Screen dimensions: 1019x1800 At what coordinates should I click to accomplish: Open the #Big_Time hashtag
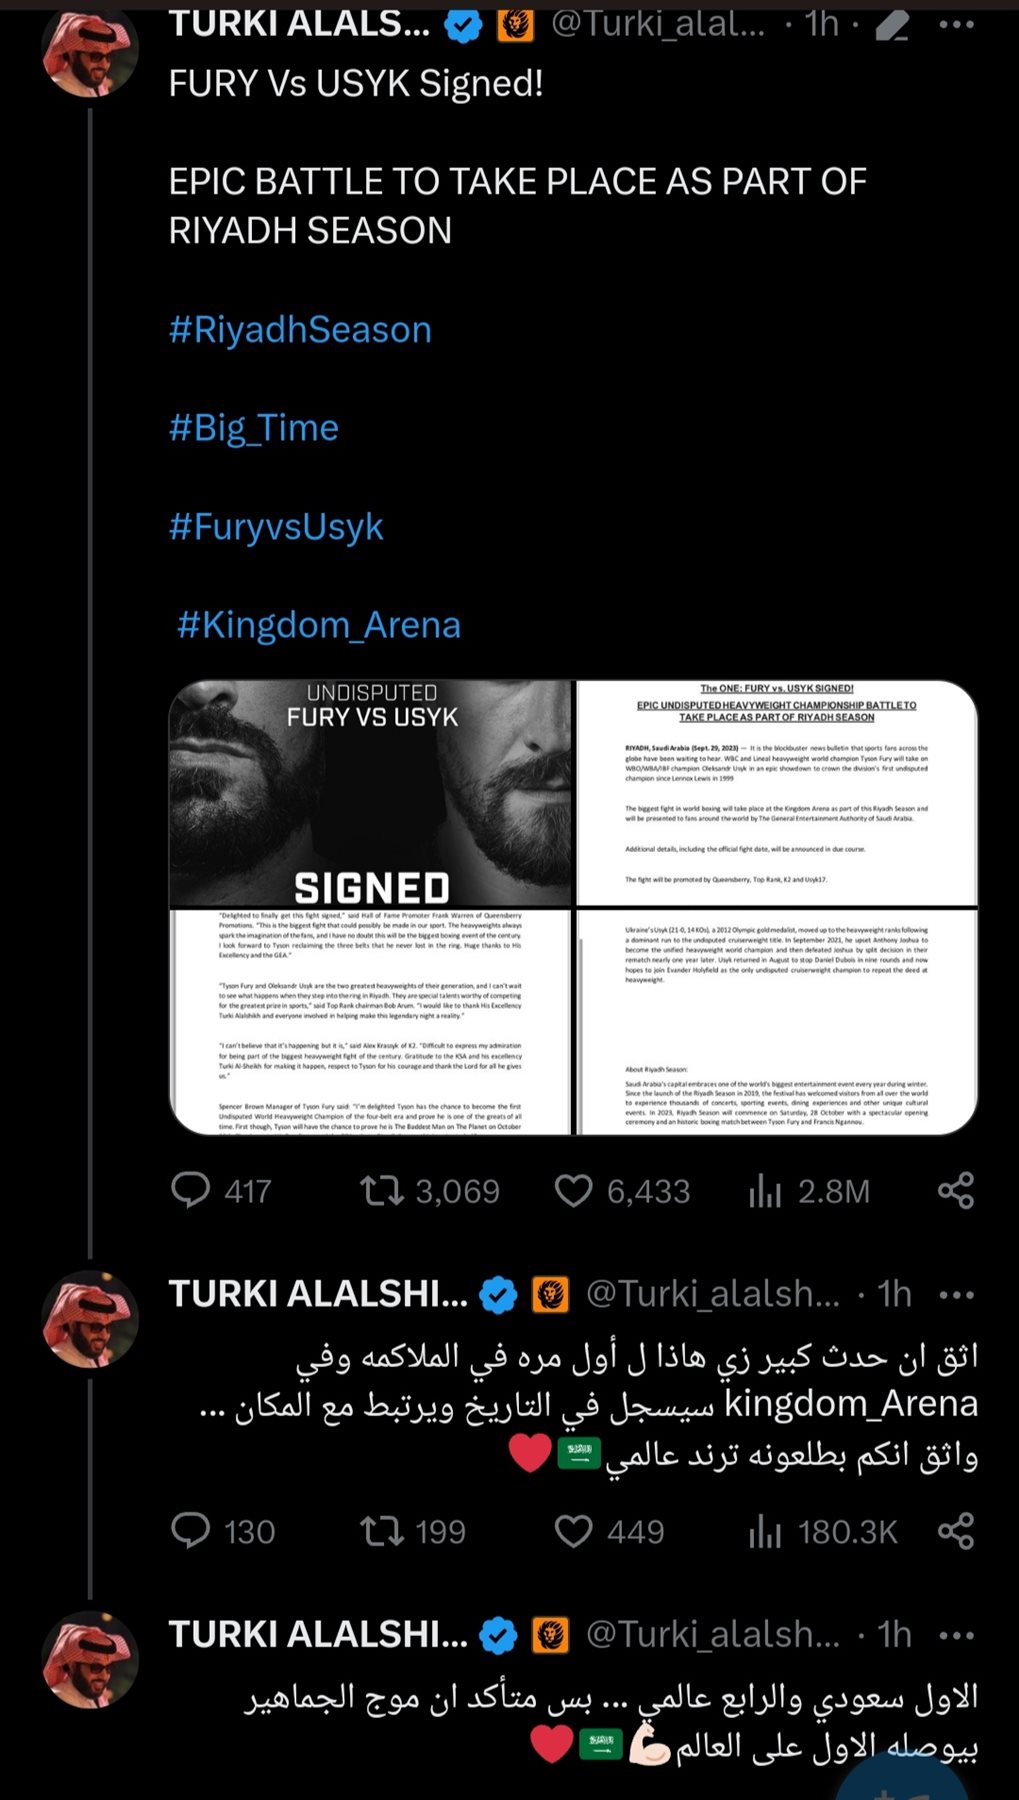(x=254, y=428)
